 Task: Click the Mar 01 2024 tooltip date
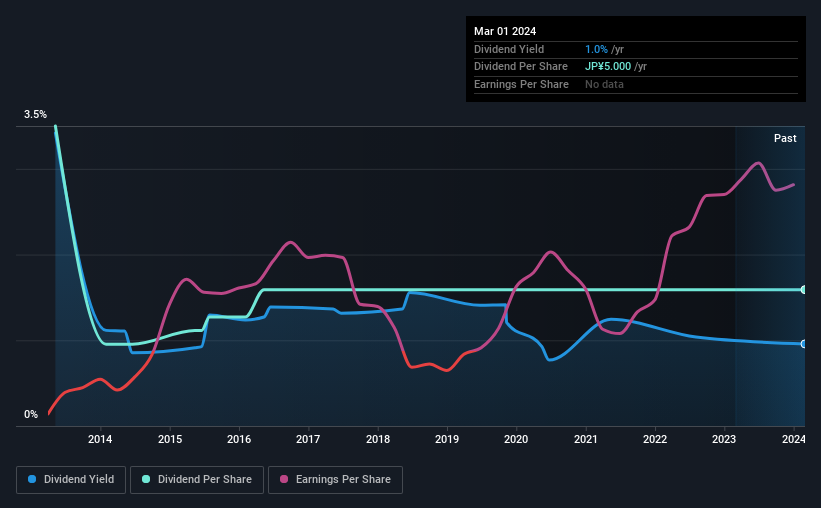pyautogui.click(x=505, y=31)
